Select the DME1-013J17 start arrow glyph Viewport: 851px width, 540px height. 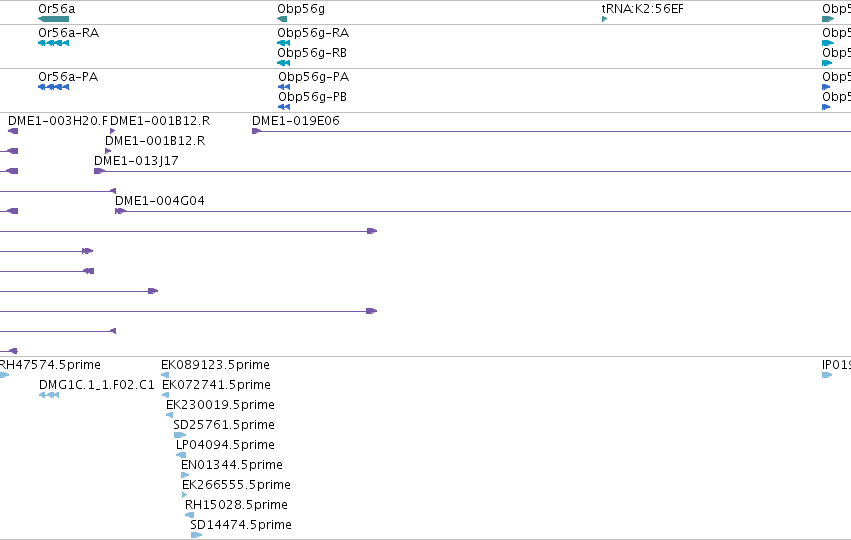point(99,171)
